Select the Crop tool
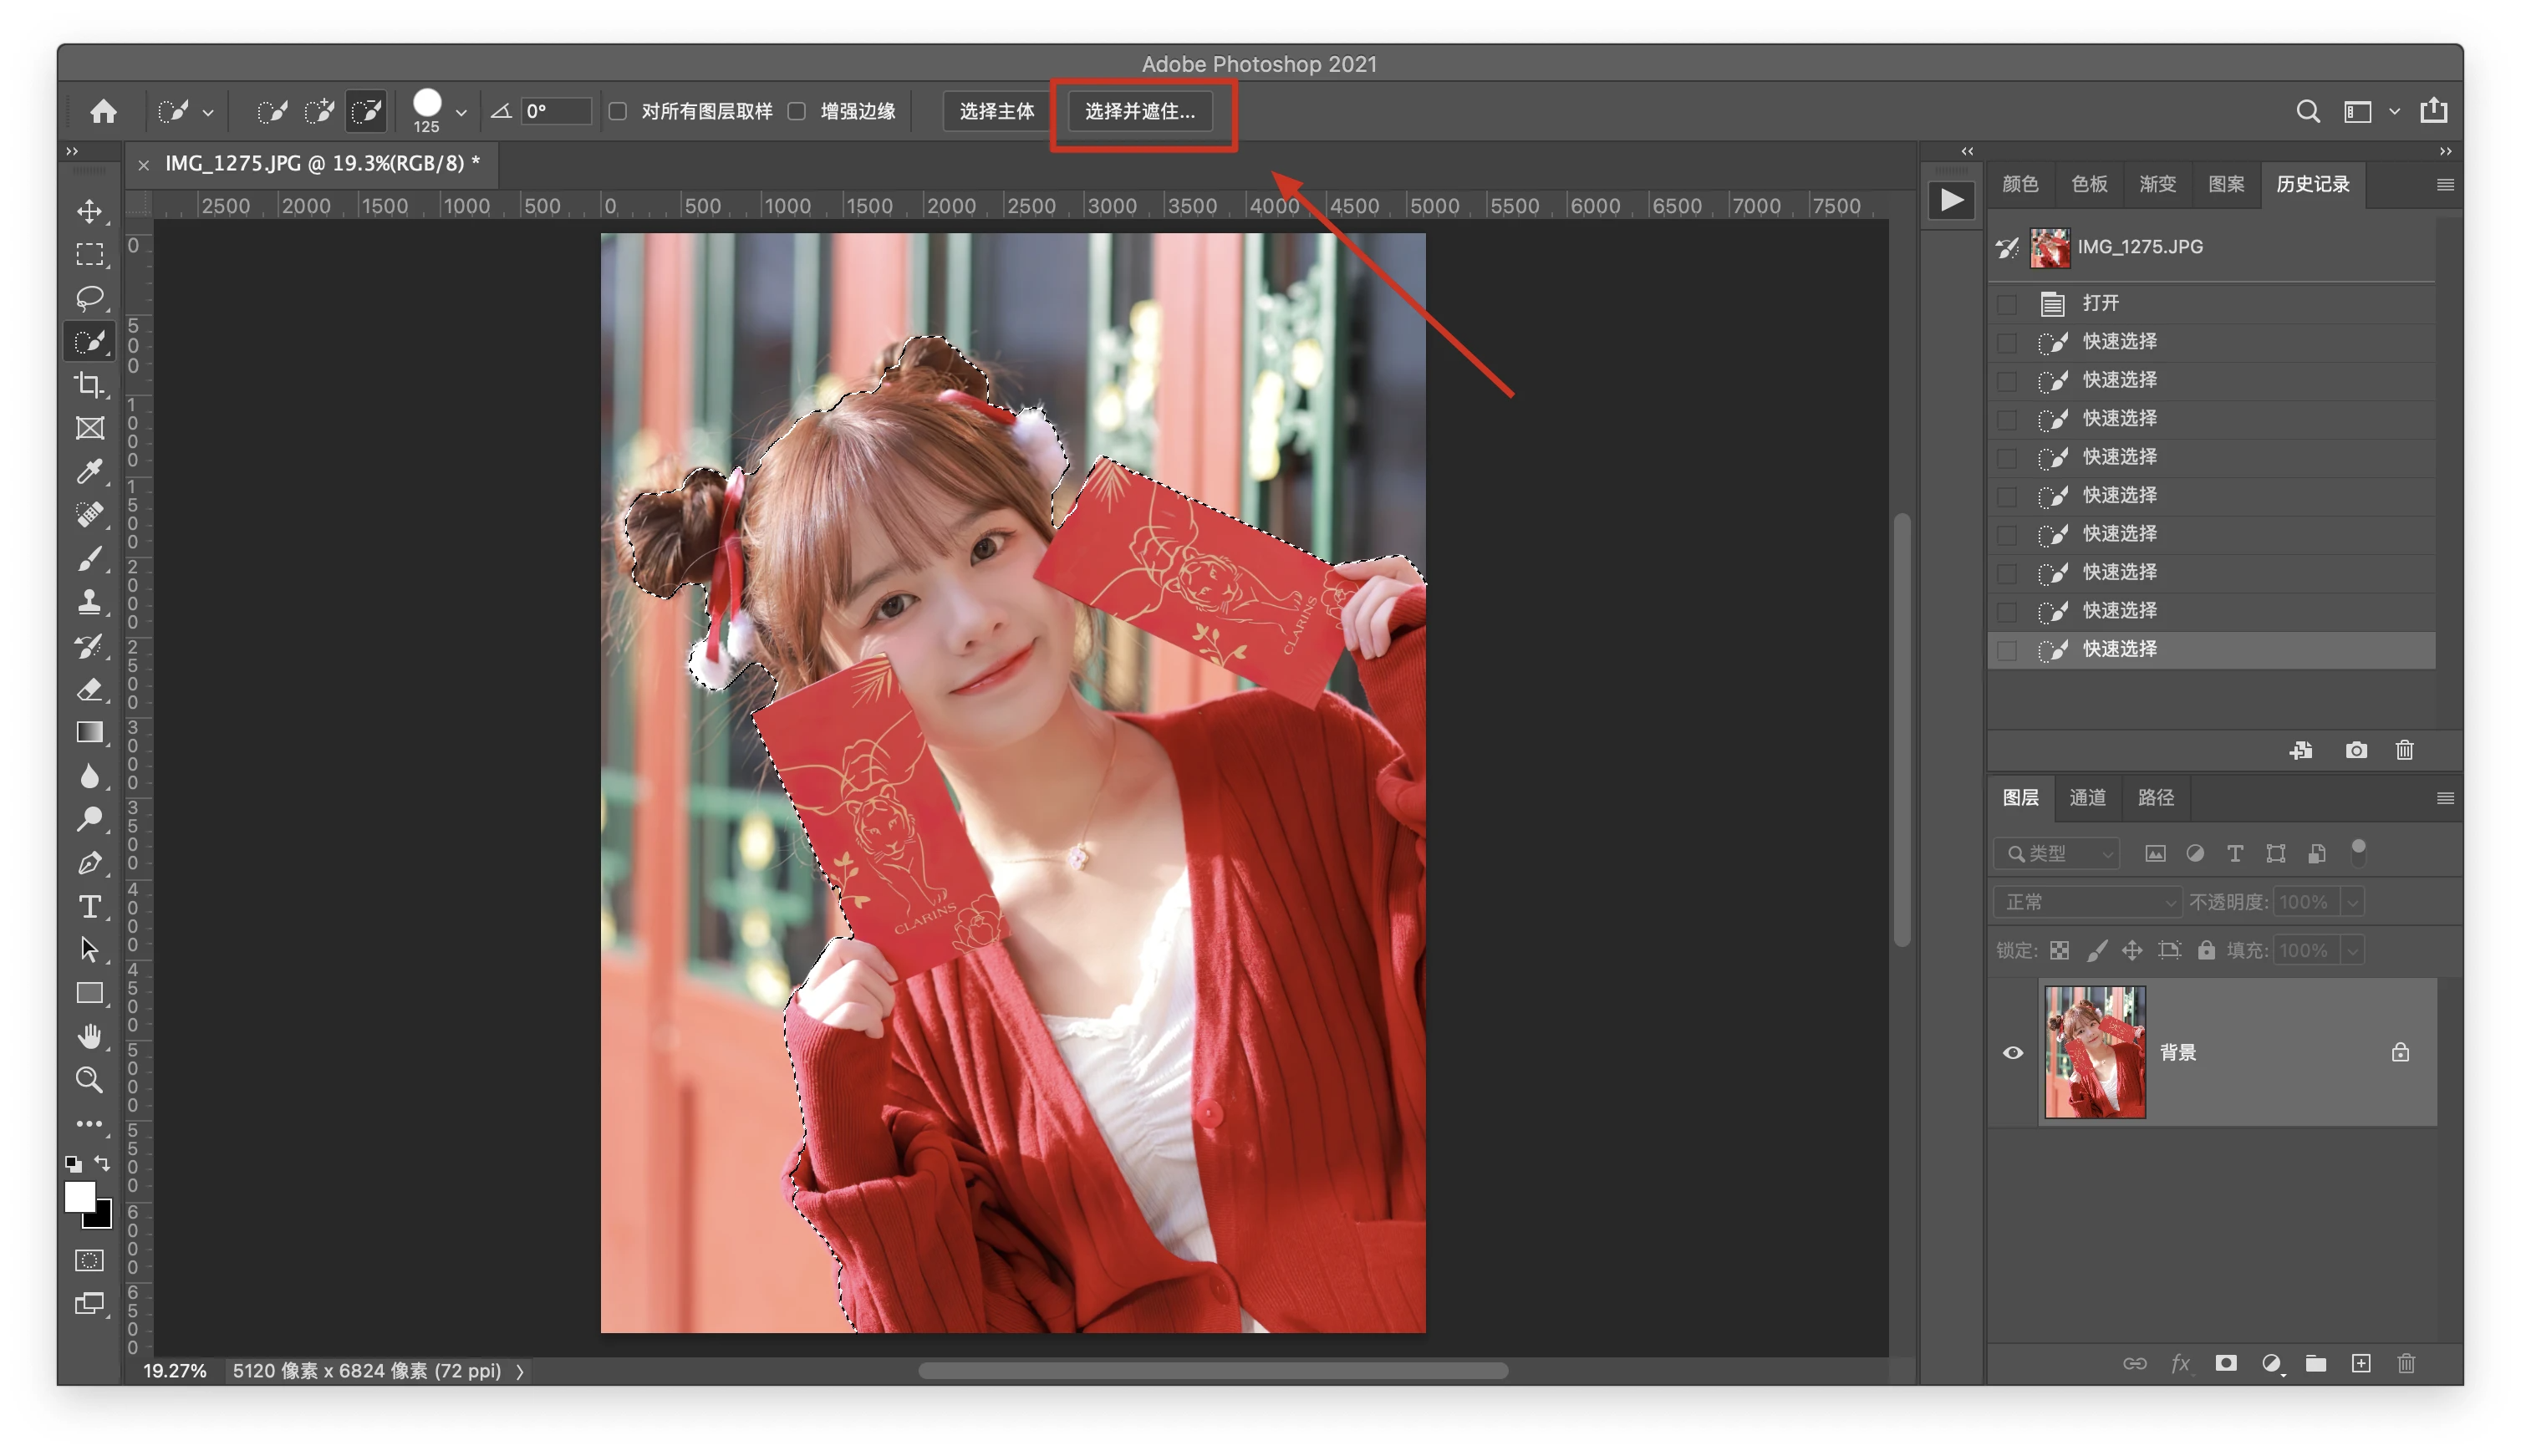 click(90, 385)
